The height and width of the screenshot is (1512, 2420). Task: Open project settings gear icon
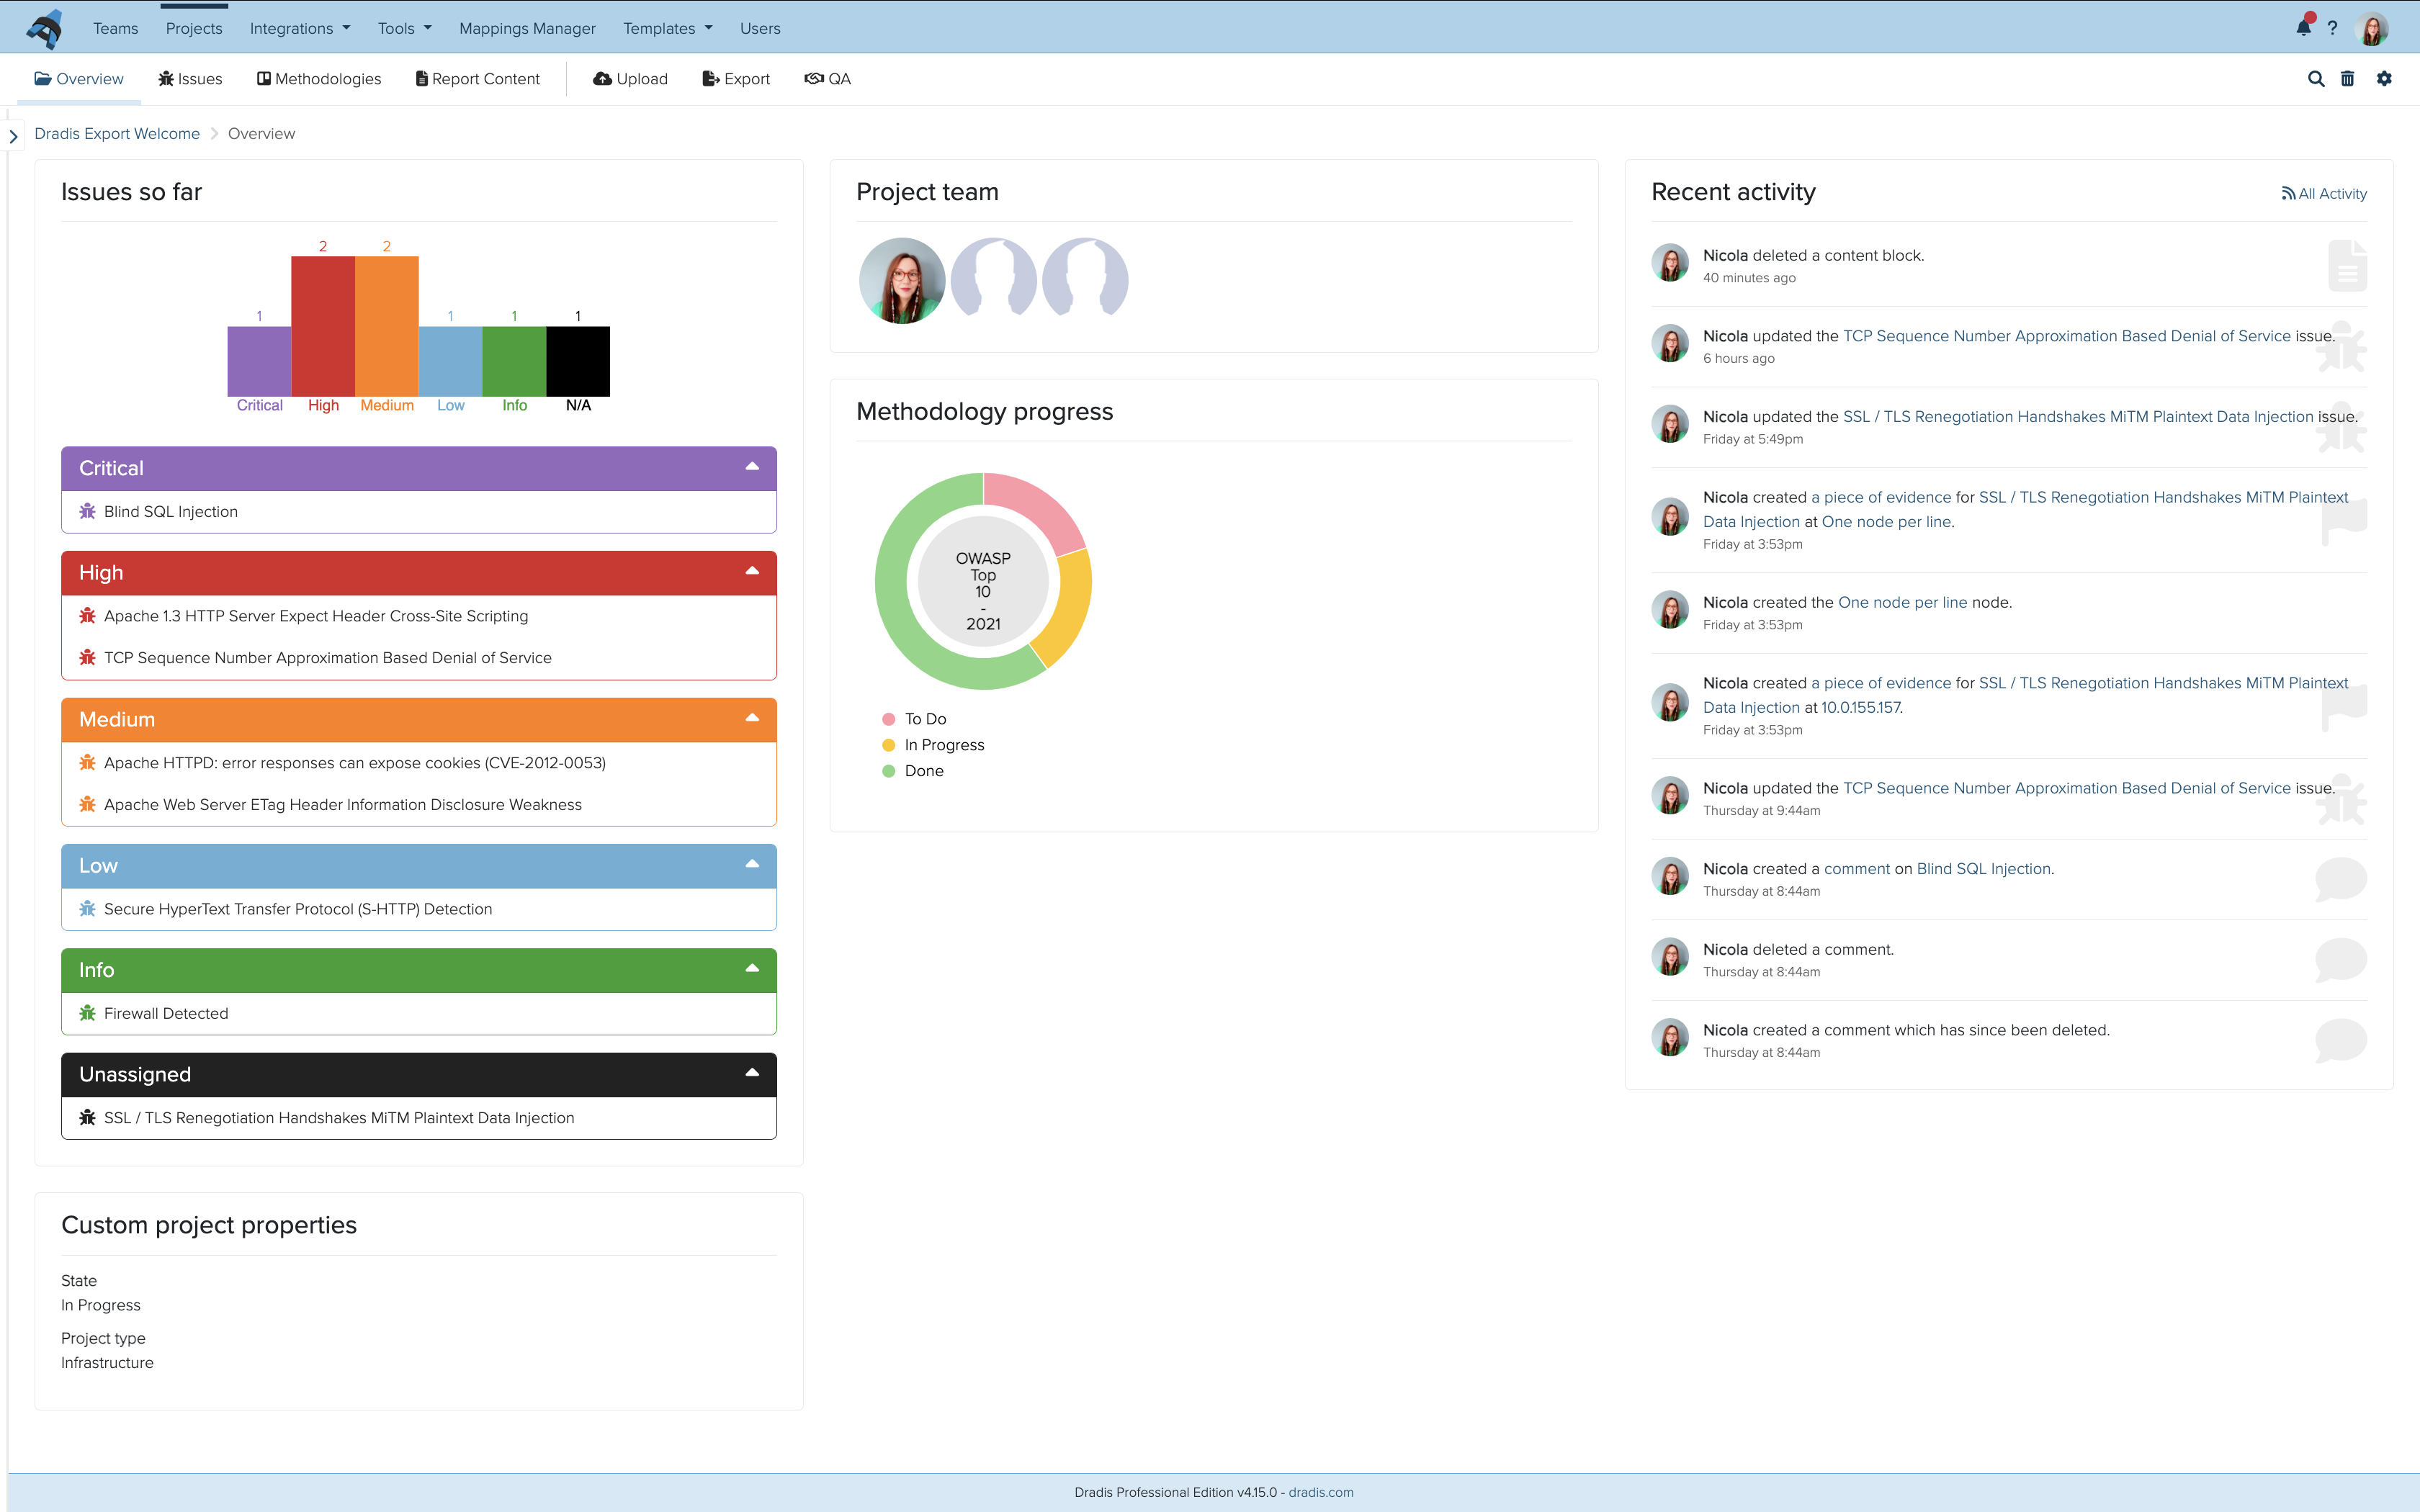coord(2385,79)
